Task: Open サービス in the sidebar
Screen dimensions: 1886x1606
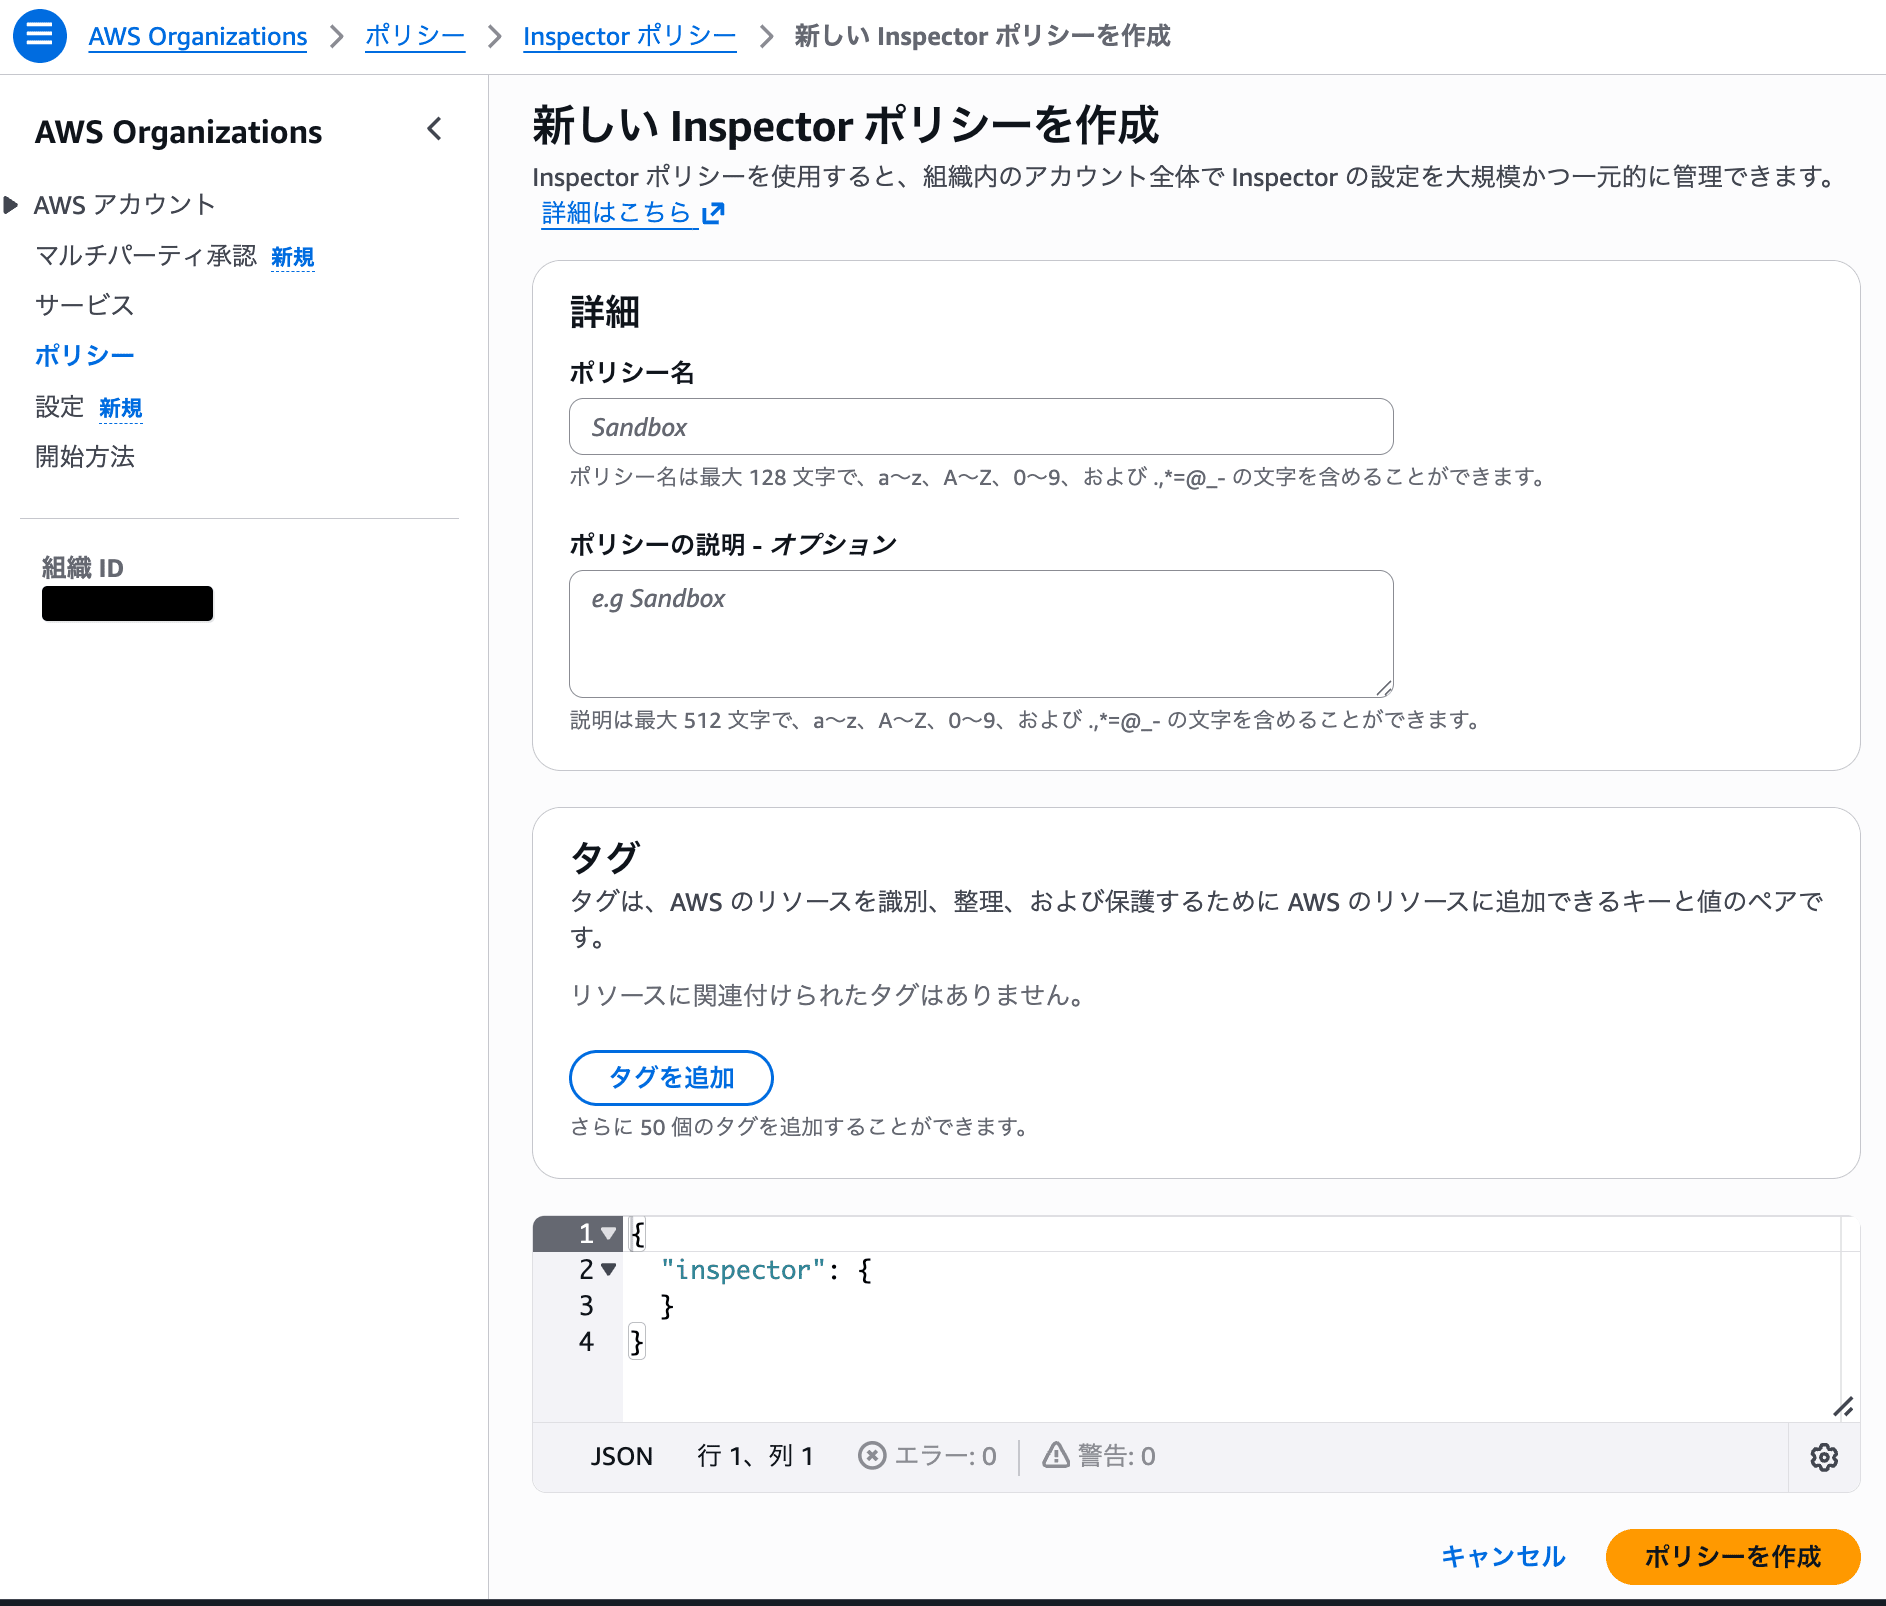Action: (x=85, y=306)
